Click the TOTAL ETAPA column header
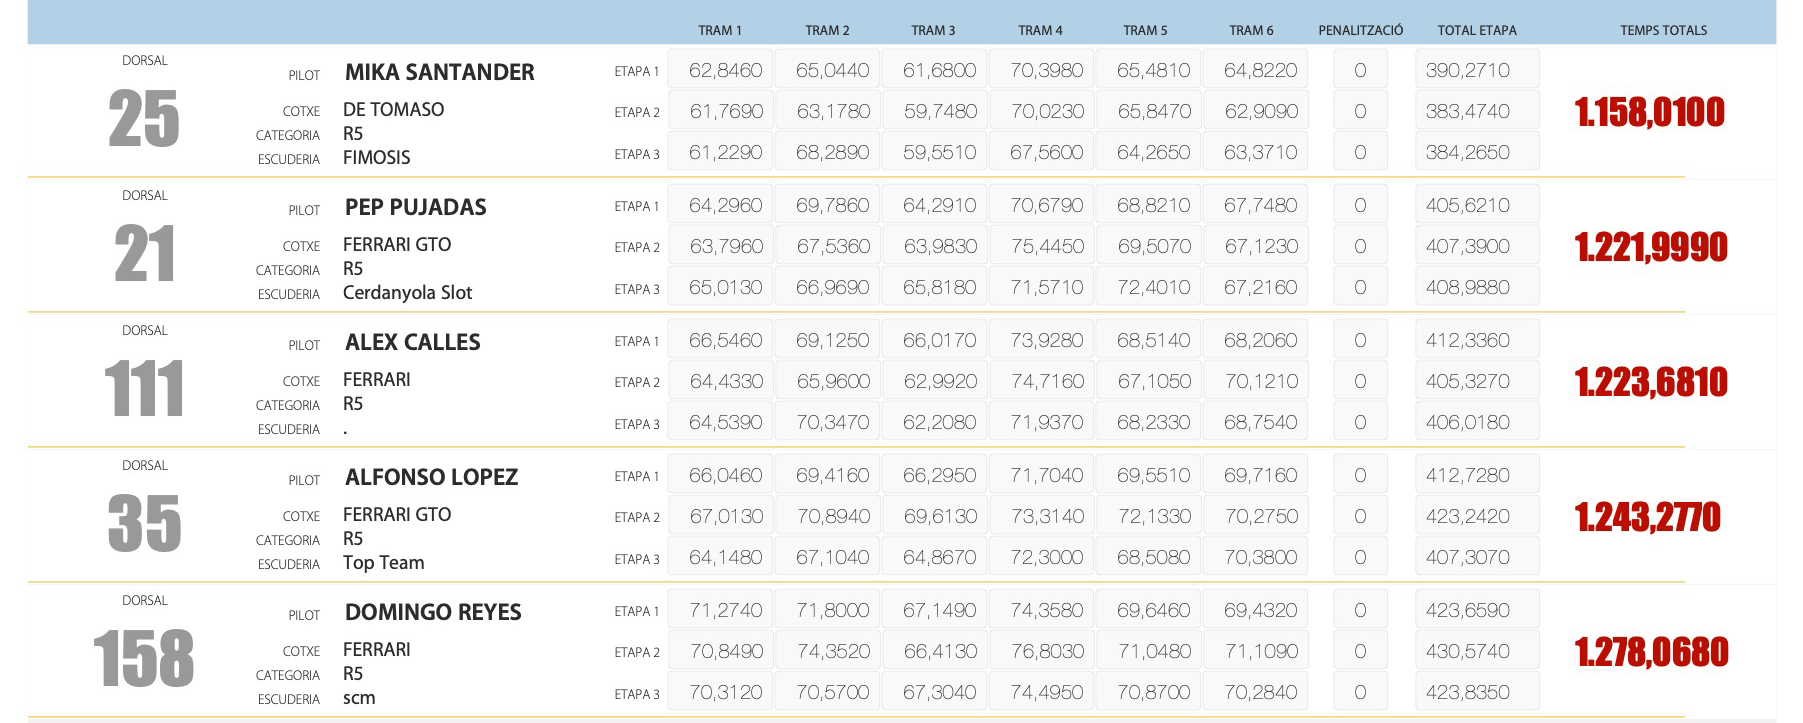Viewport: 1803px width, 723px height. [x=1476, y=30]
